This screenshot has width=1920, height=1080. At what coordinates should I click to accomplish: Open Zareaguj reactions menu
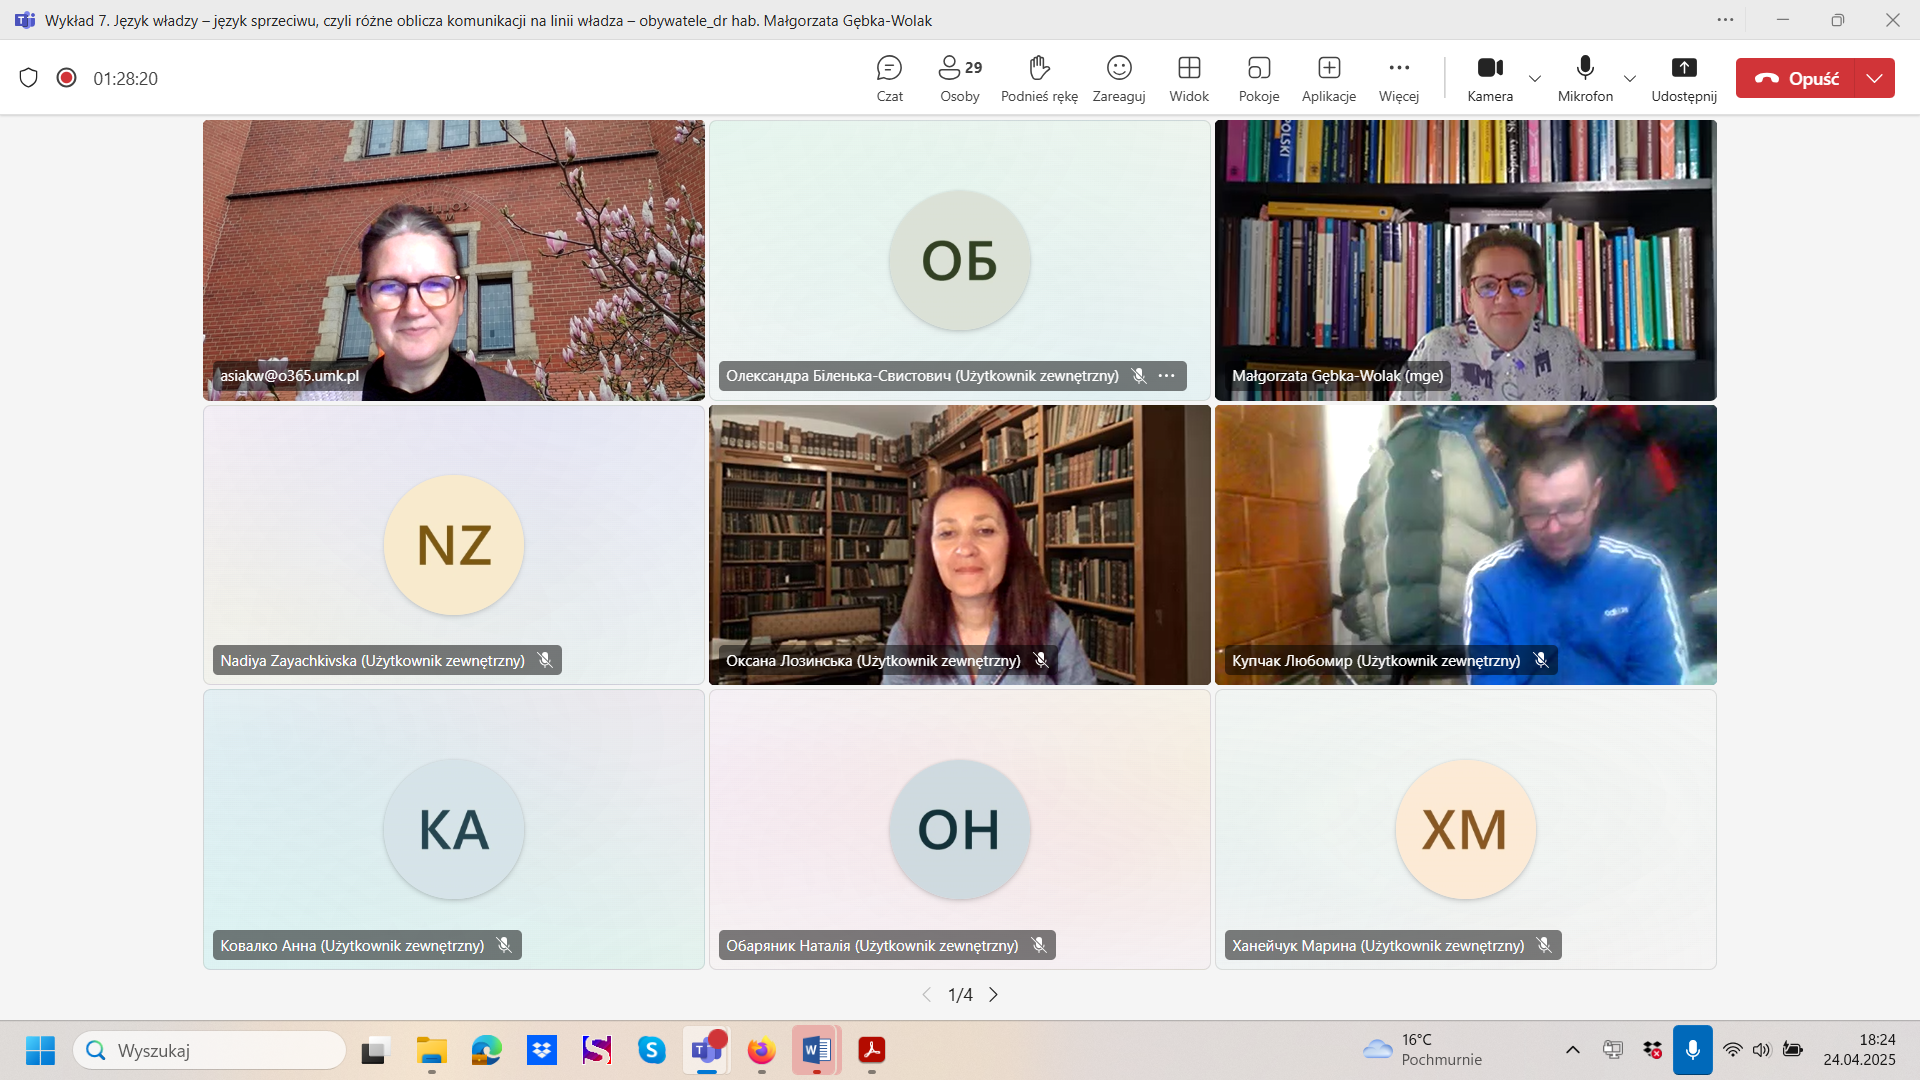pos(1118,78)
